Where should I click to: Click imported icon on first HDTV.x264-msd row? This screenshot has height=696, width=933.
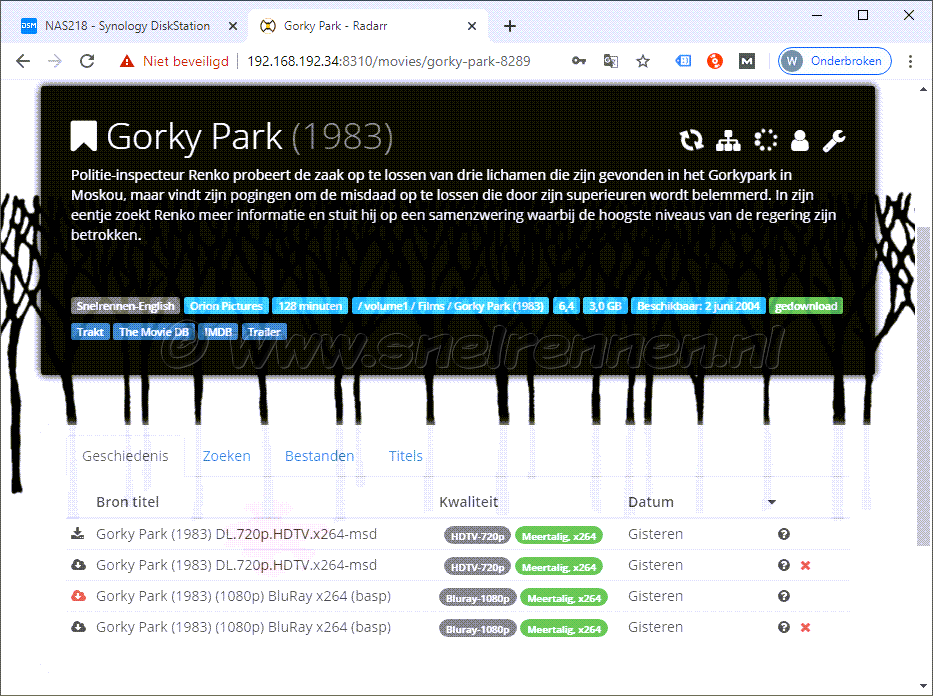tap(78, 534)
